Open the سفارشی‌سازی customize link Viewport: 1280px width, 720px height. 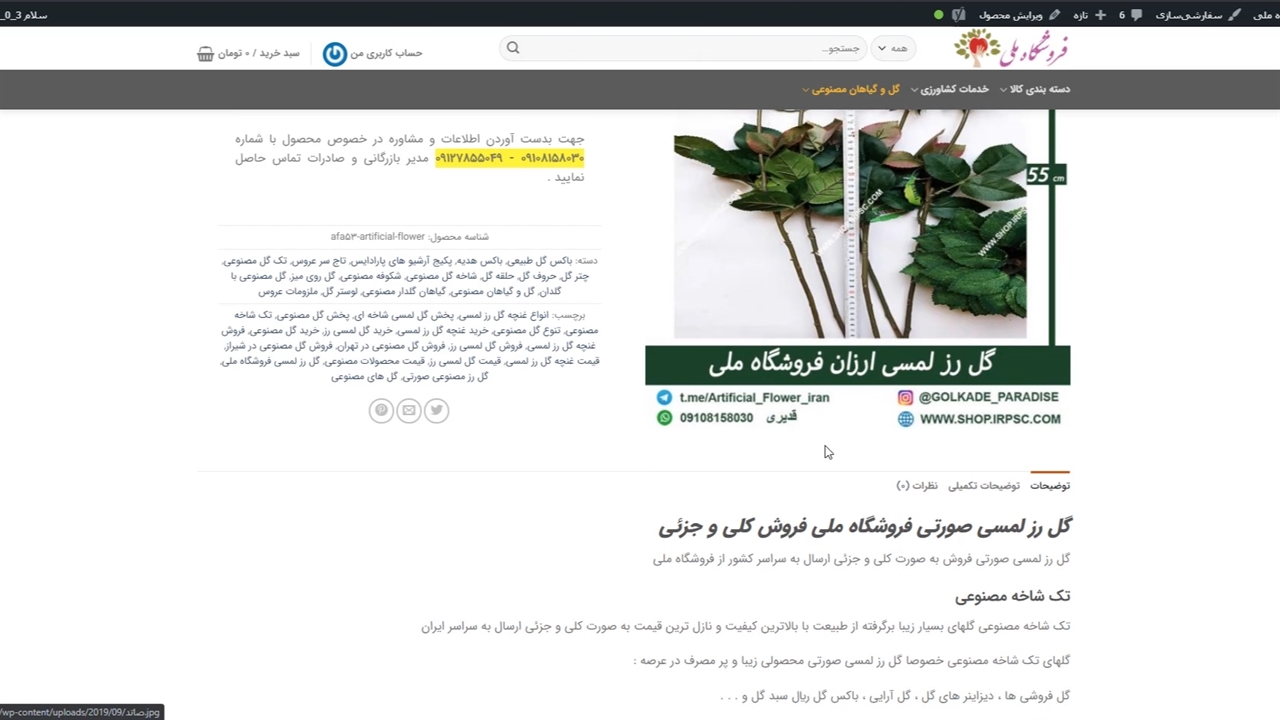coord(1197,15)
